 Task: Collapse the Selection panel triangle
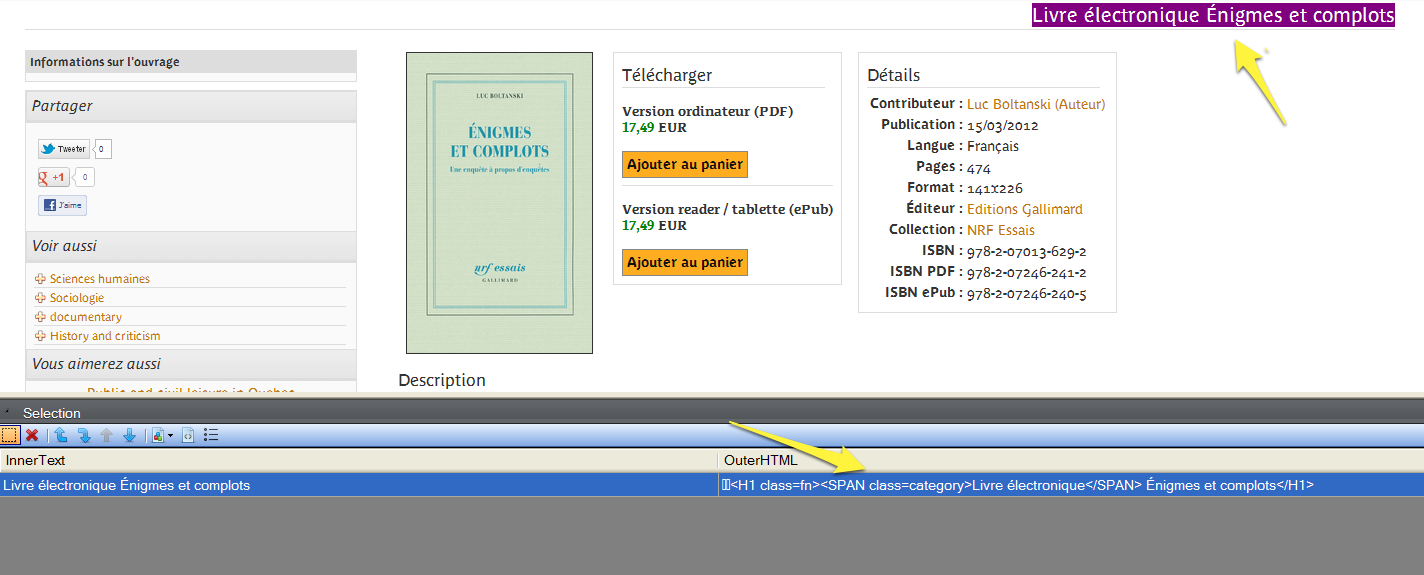pyautogui.click(x=7, y=412)
